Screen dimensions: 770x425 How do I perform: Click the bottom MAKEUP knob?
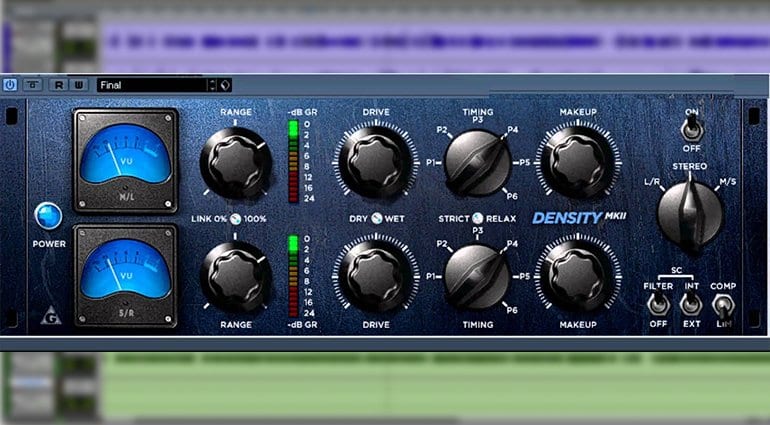(578, 276)
